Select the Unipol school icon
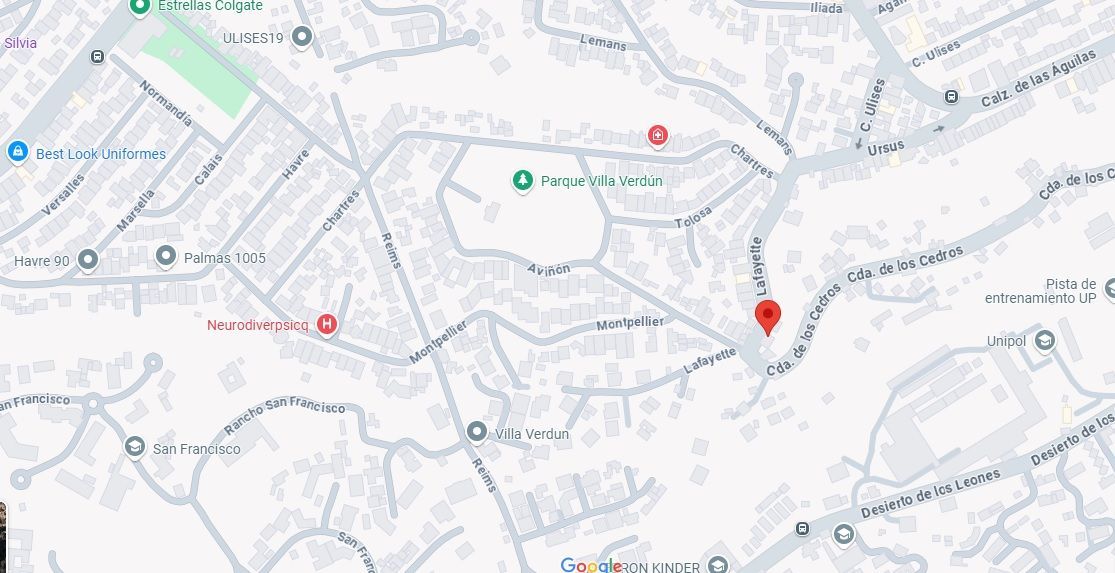This screenshot has width=1115, height=573. point(1045,341)
